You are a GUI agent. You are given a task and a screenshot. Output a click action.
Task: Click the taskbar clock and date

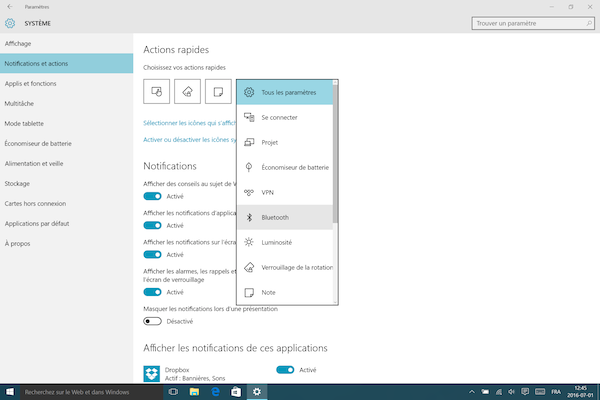tap(580, 392)
